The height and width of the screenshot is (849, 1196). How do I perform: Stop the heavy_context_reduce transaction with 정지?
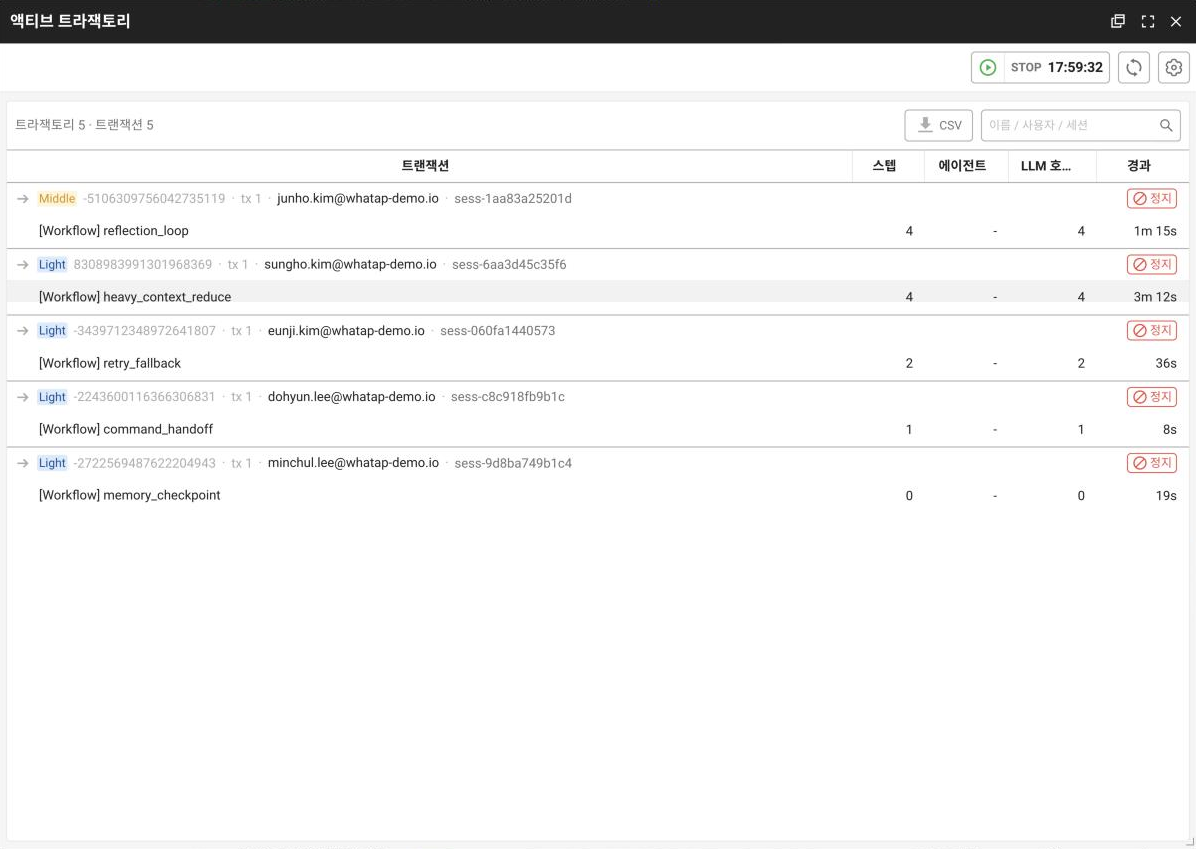pos(1151,264)
